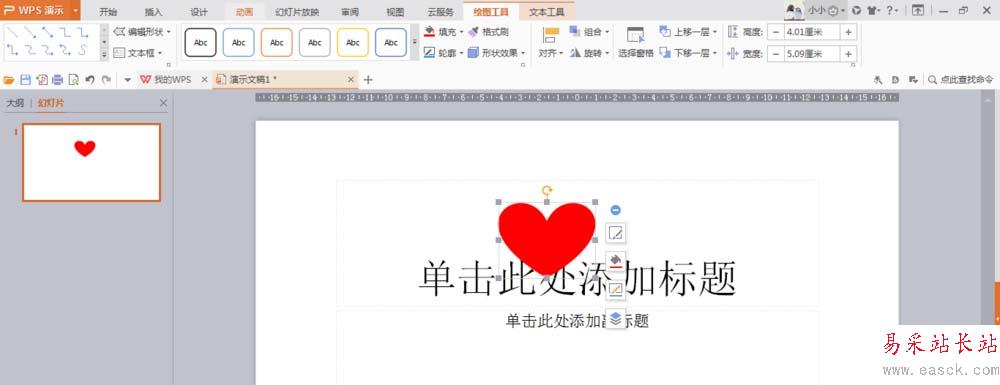Click the Undo arrow icon

90,80
